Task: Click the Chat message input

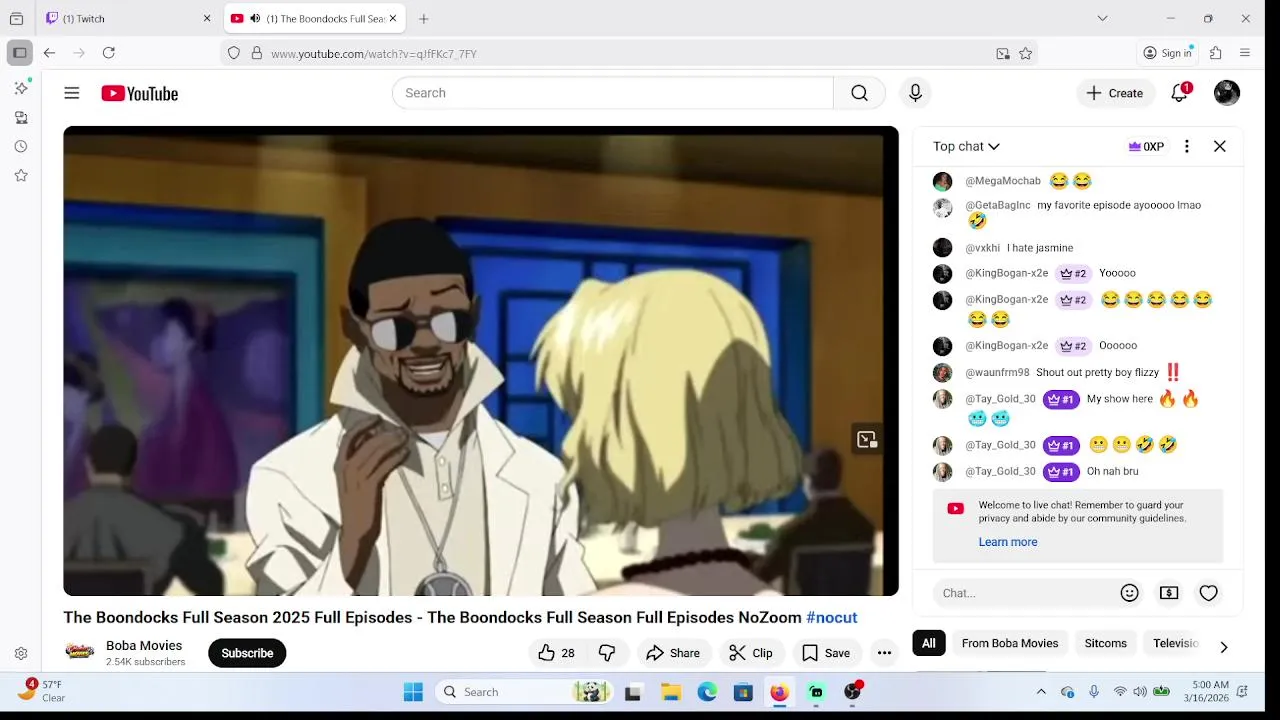Action: [x=1025, y=593]
